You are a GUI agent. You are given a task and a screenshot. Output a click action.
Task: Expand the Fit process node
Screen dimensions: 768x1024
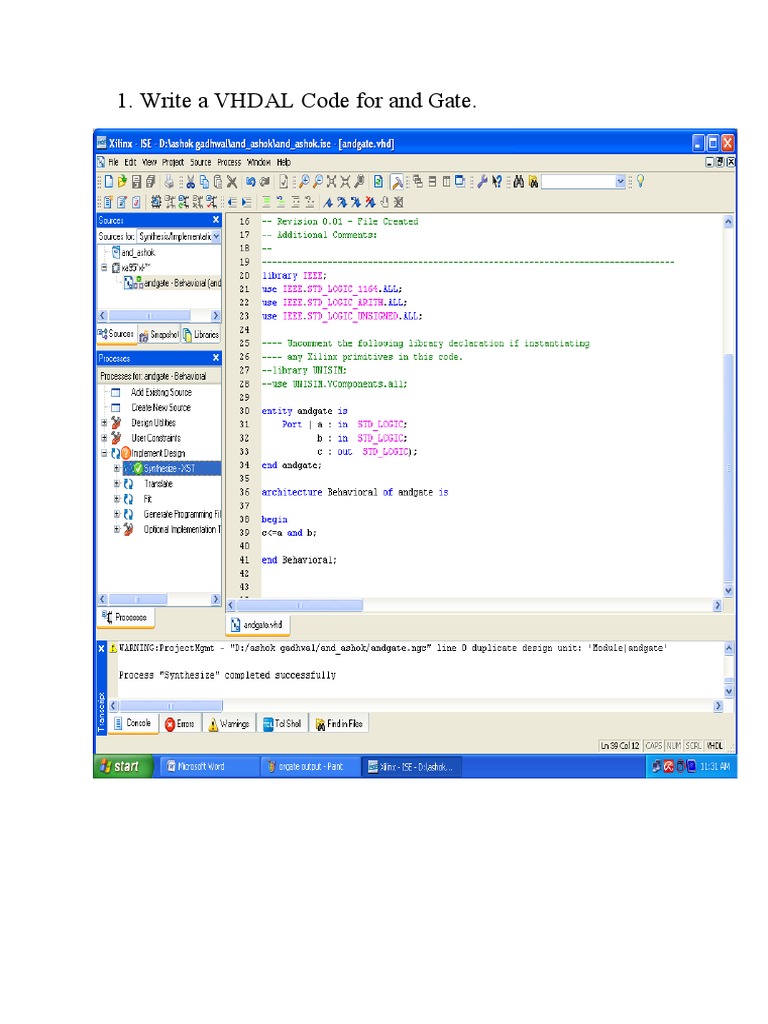pyautogui.click(x=117, y=499)
